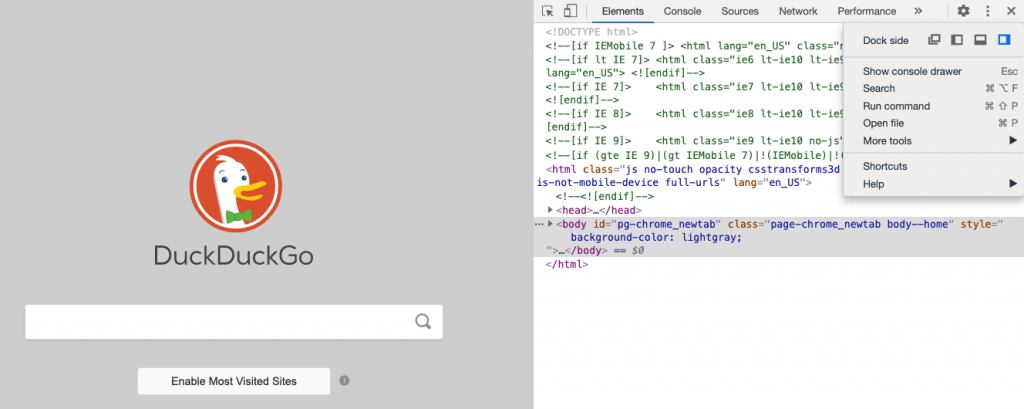Click Enable Most Visited Sites button
Screen dimensions: 1024x409
[234, 381]
